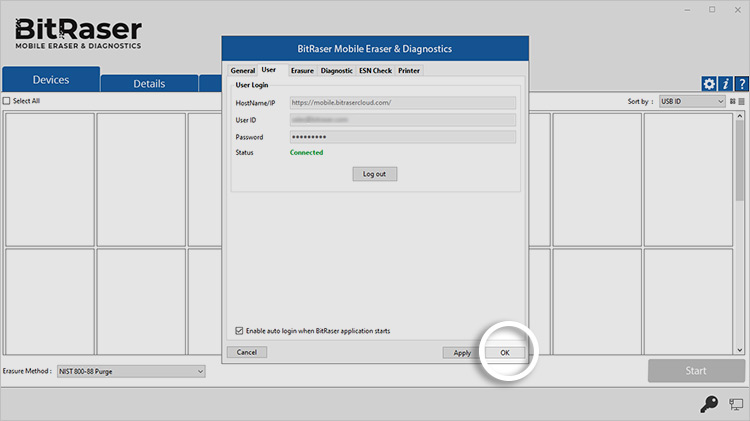Click the Password field
750x421 pixels.
pyautogui.click(x=403, y=137)
